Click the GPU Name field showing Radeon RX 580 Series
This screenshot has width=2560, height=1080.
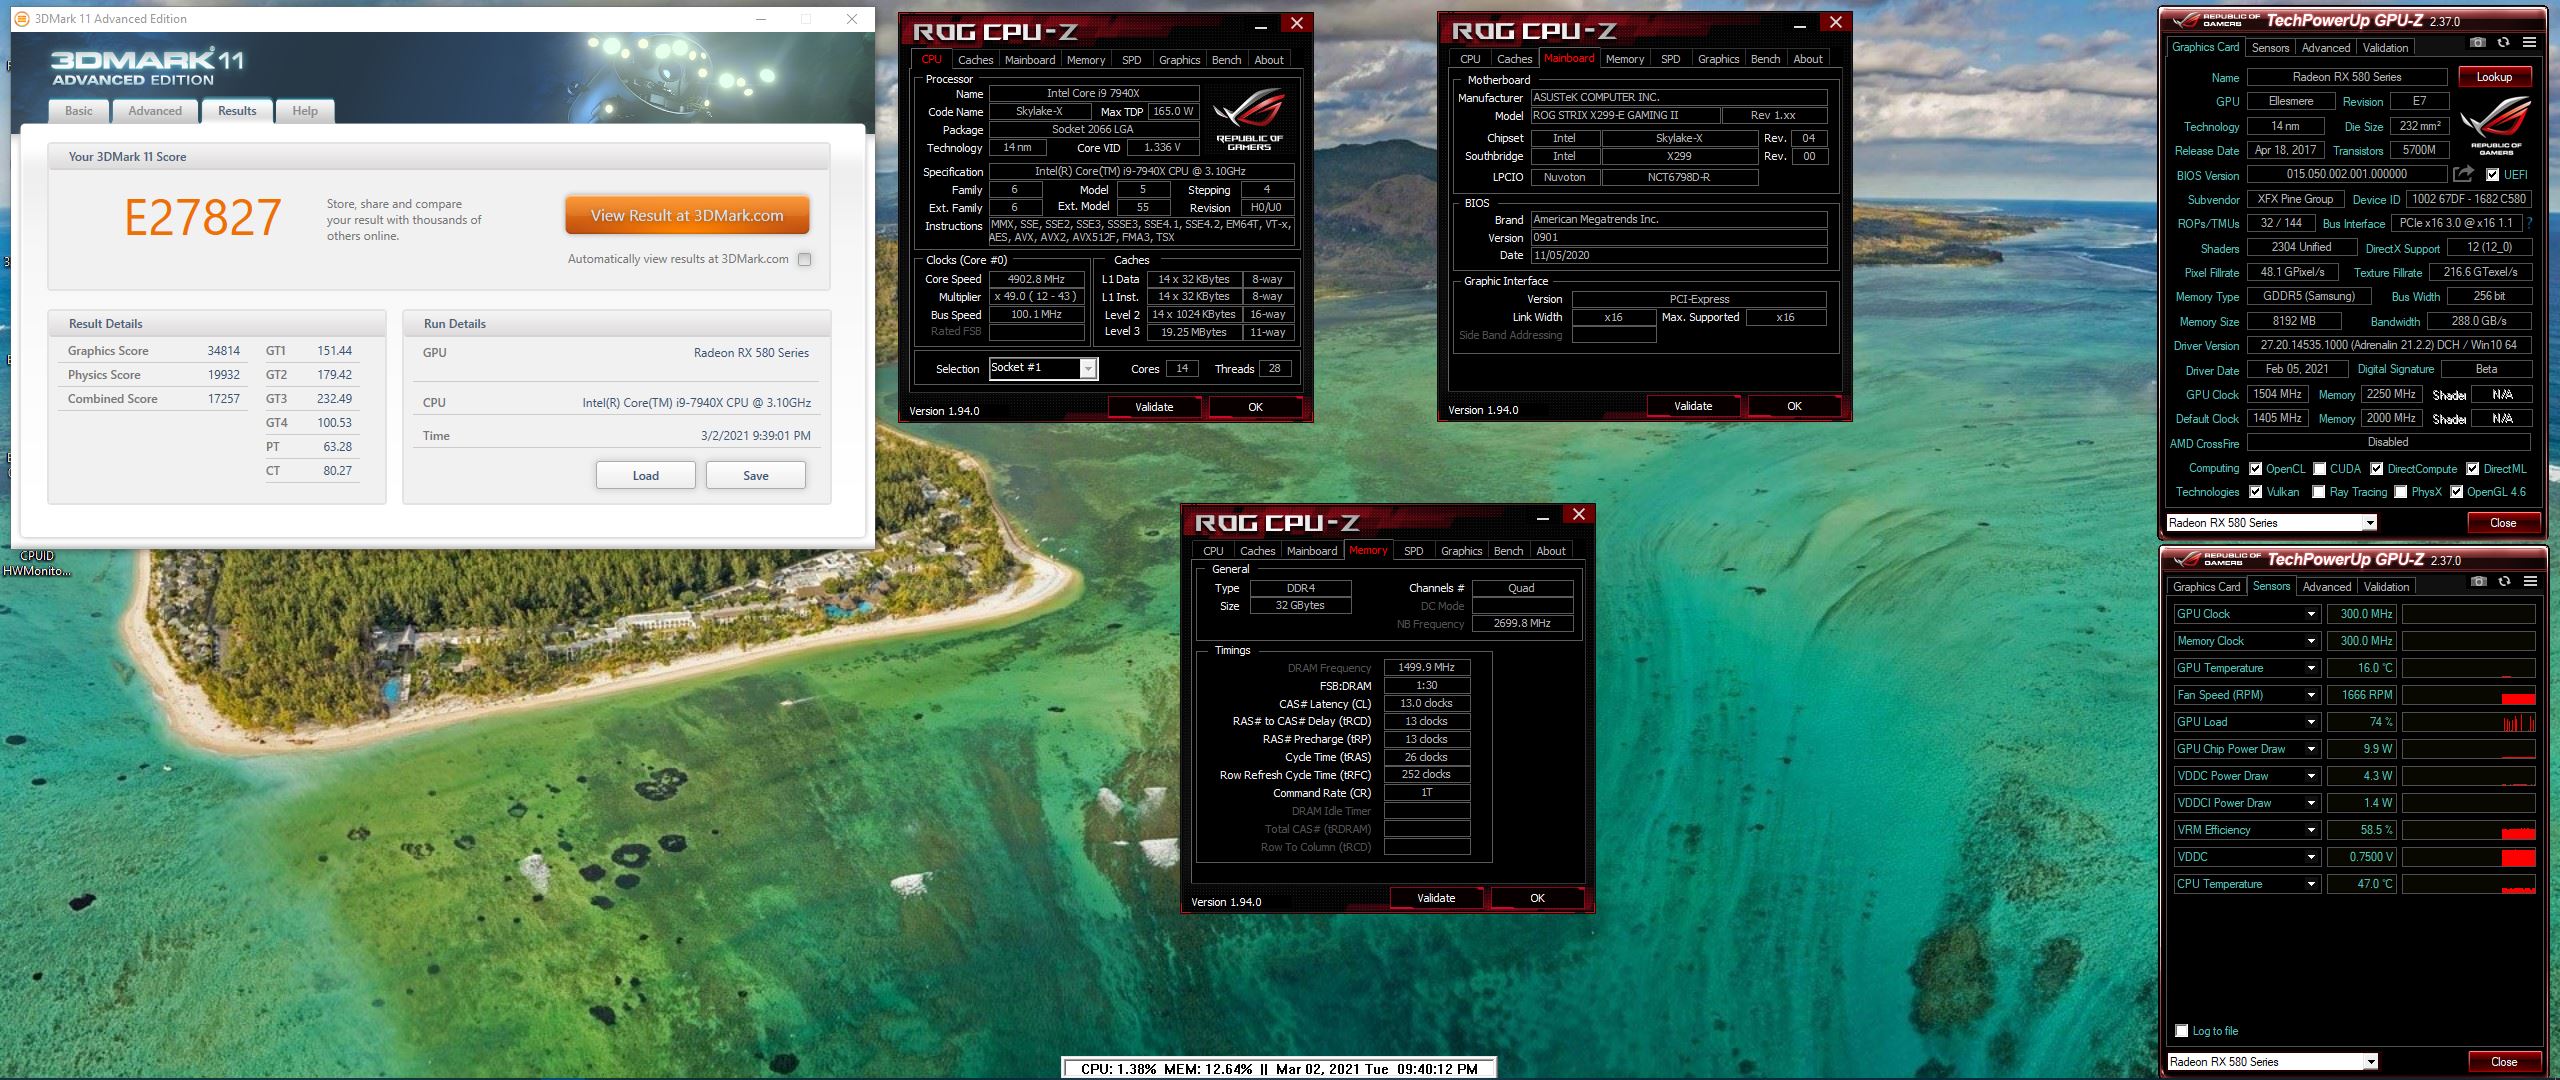(2346, 77)
